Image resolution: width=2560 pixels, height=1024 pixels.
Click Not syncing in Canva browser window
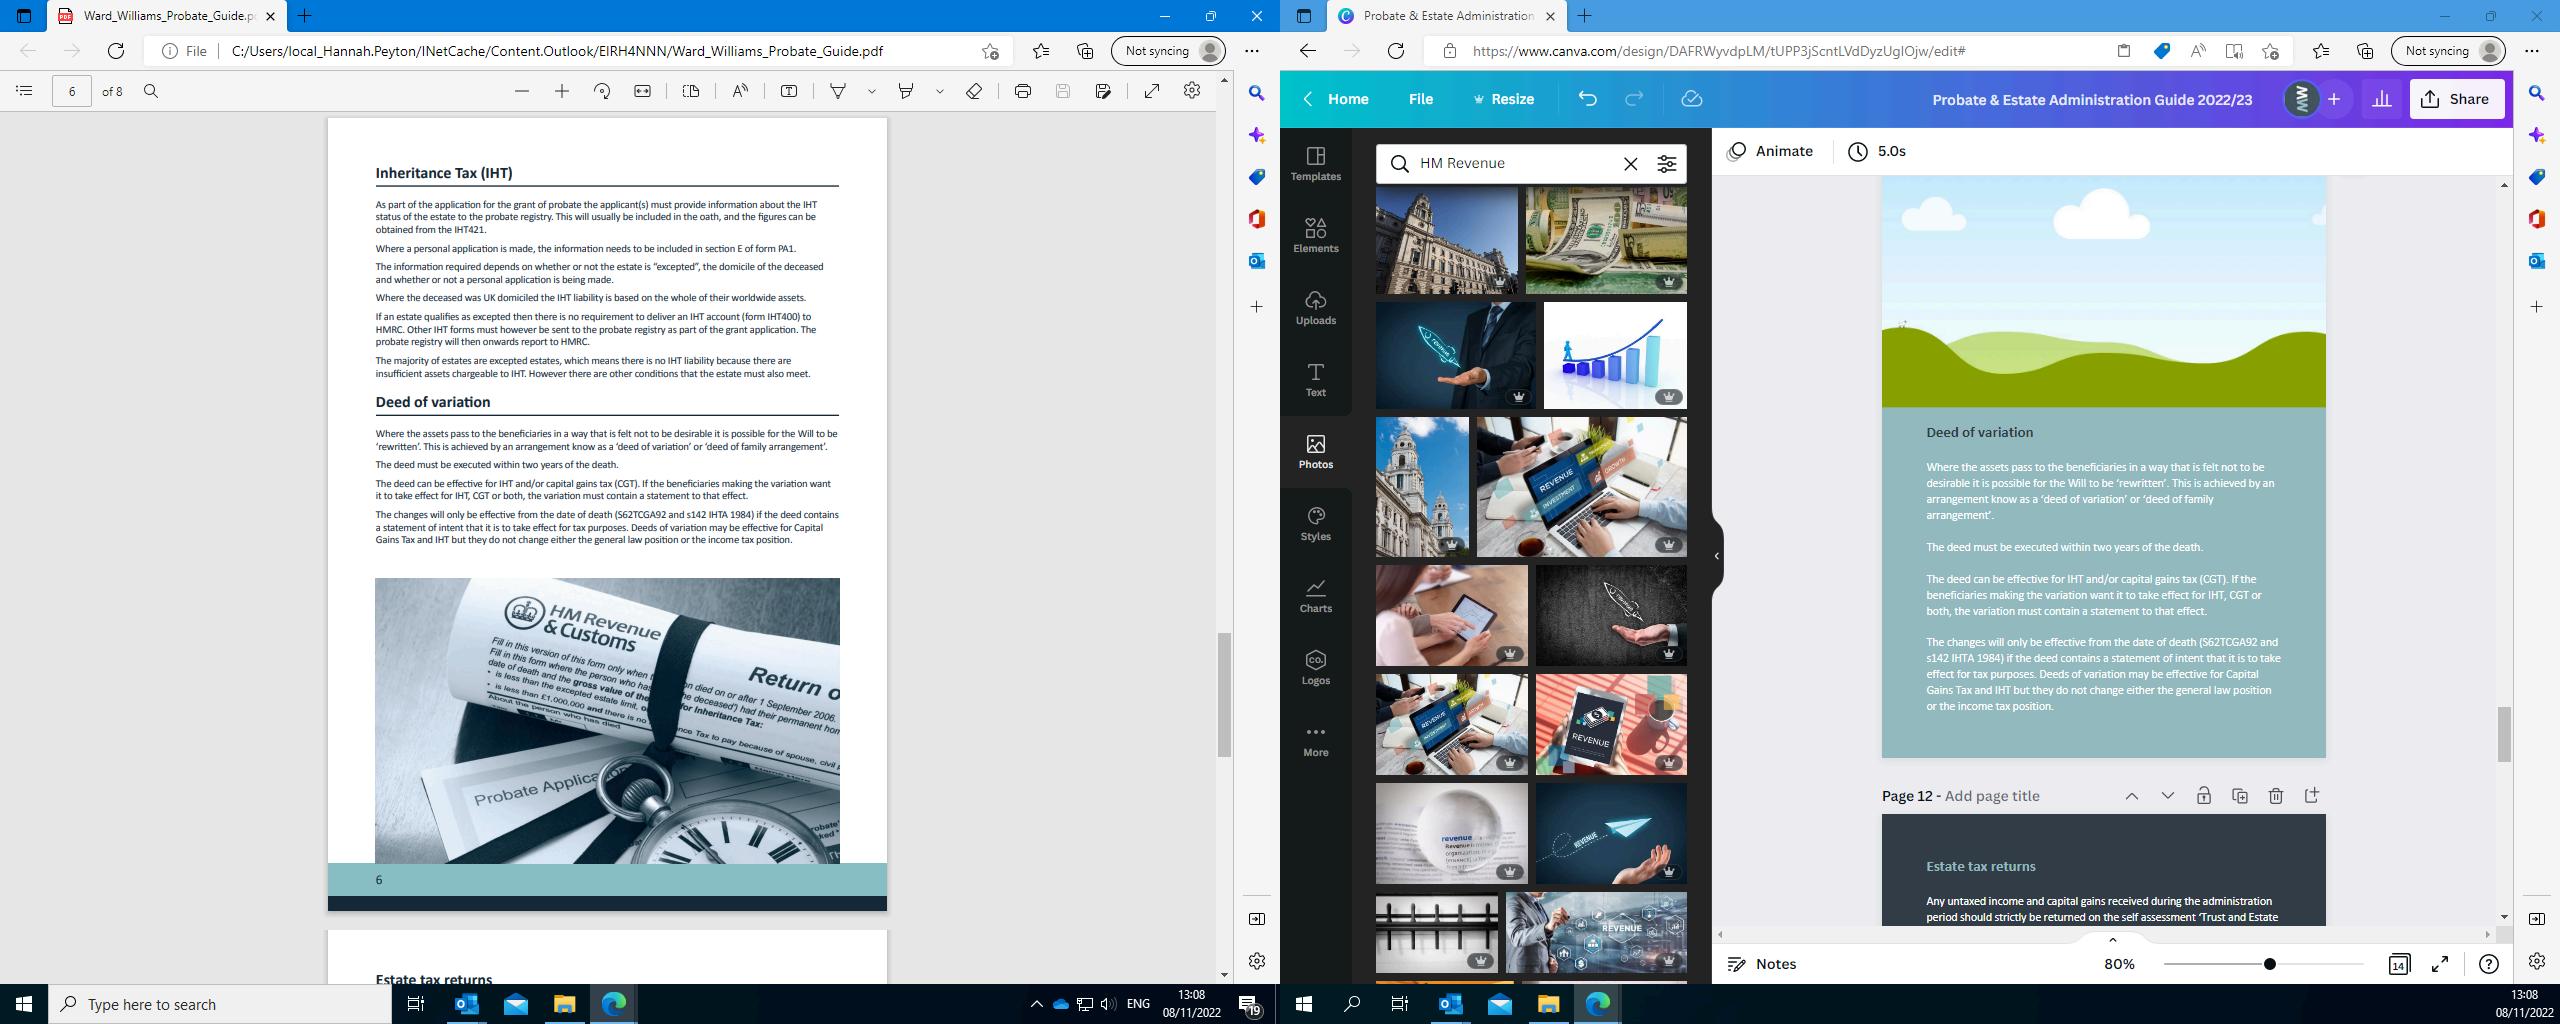tap(2448, 51)
